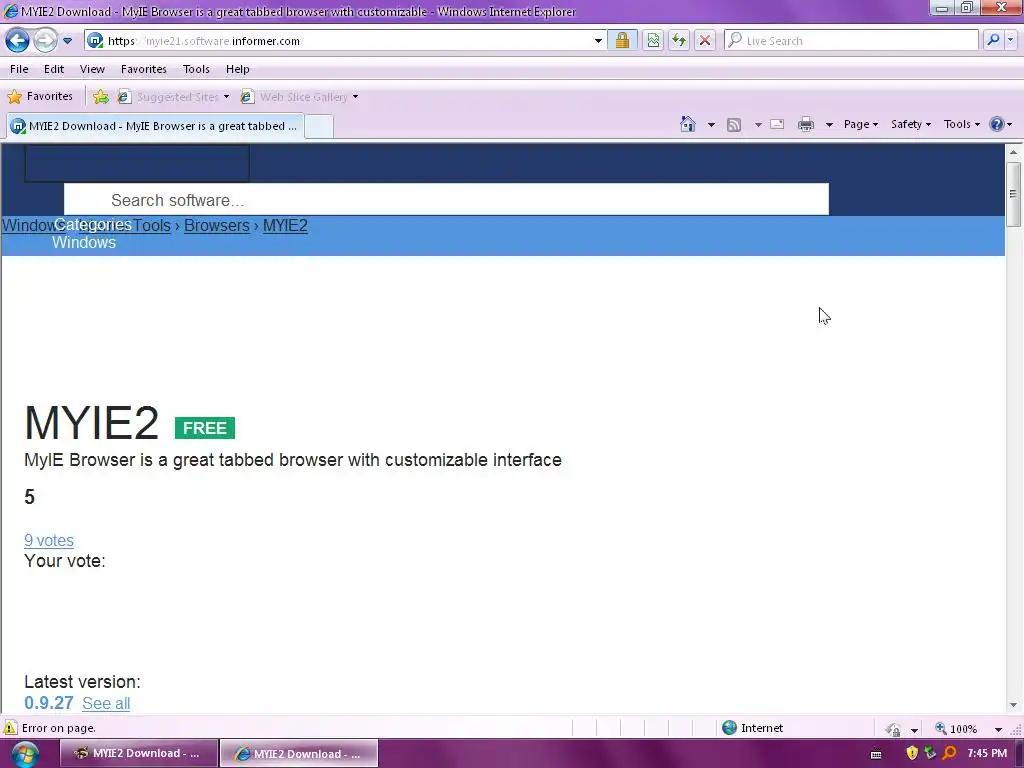Click Add to Favorites Bar icon
The height and width of the screenshot is (768, 1024).
click(101, 97)
